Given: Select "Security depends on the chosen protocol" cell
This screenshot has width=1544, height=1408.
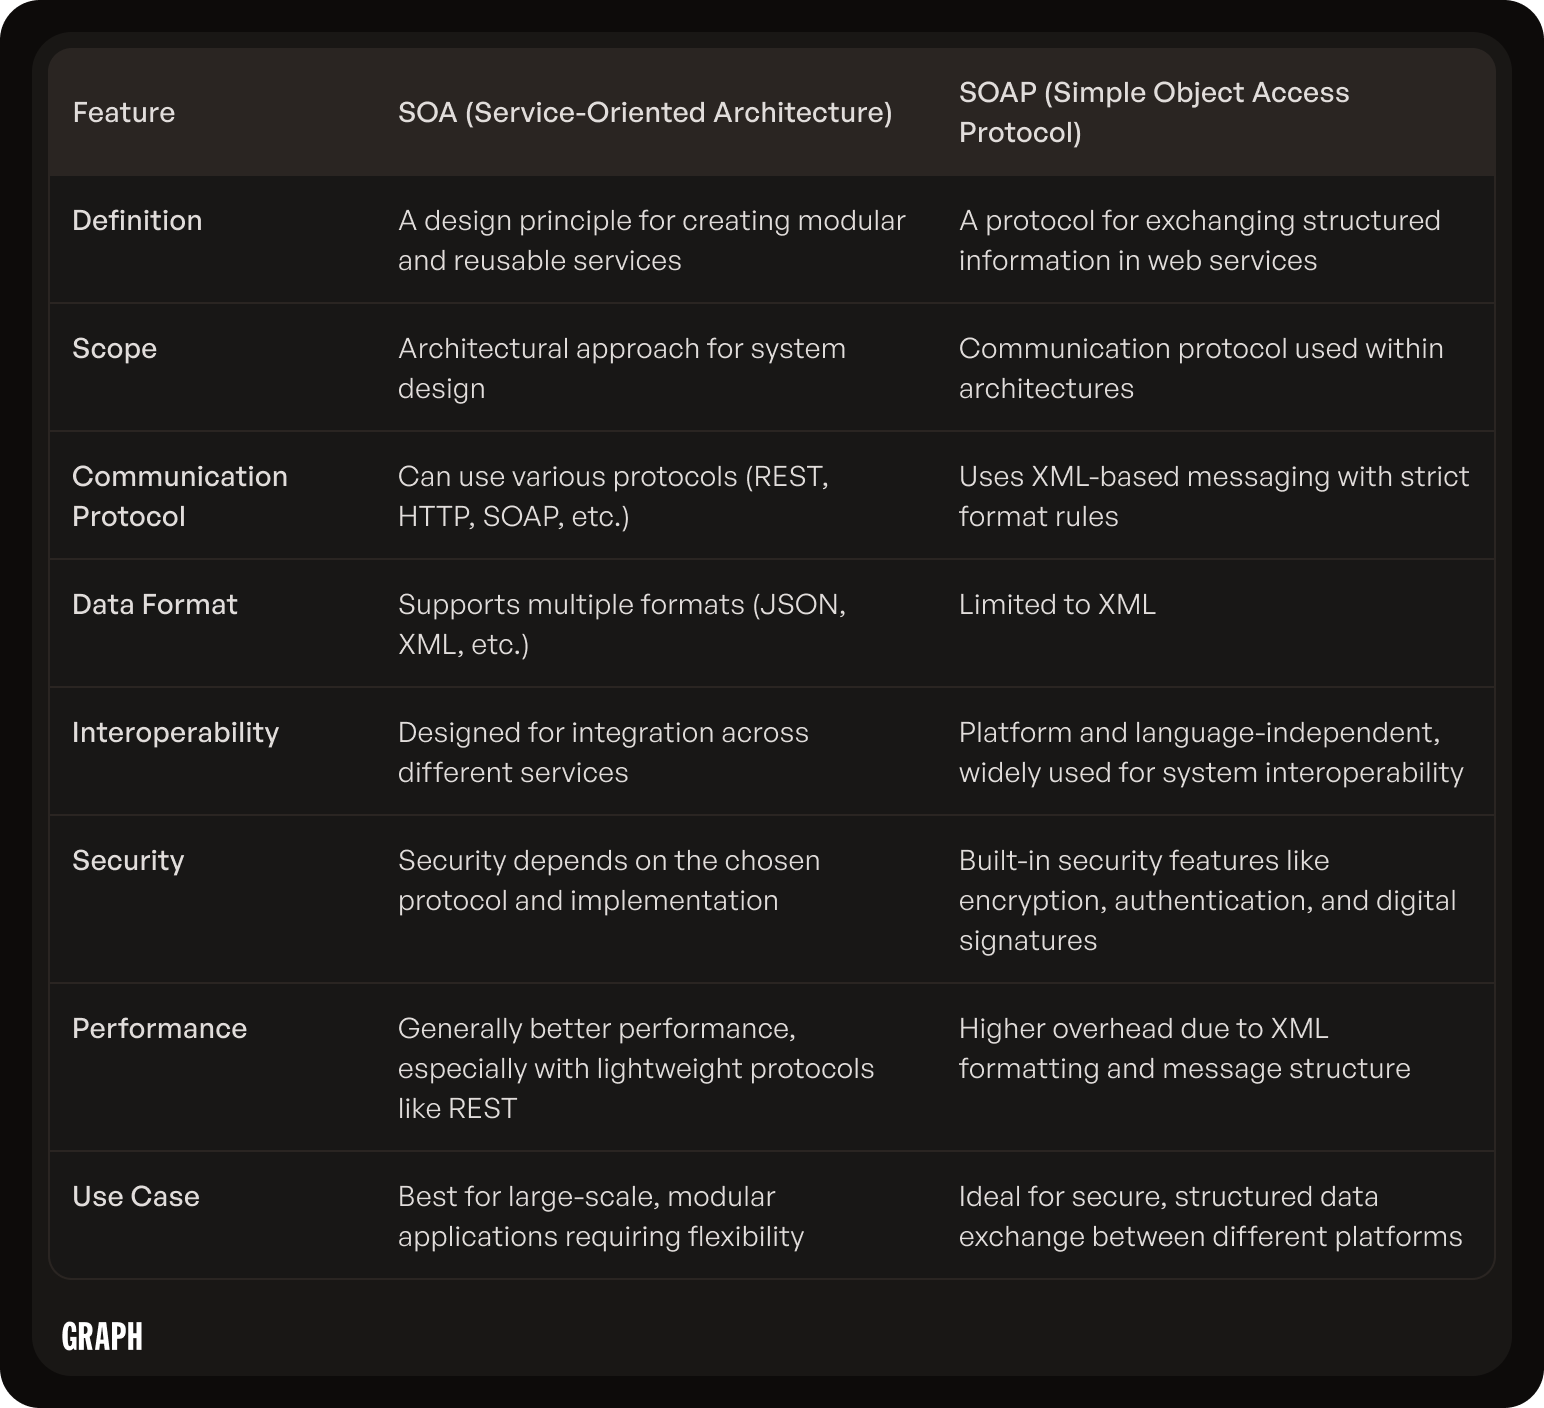Looking at the screenshot, I should pos(609,880).
